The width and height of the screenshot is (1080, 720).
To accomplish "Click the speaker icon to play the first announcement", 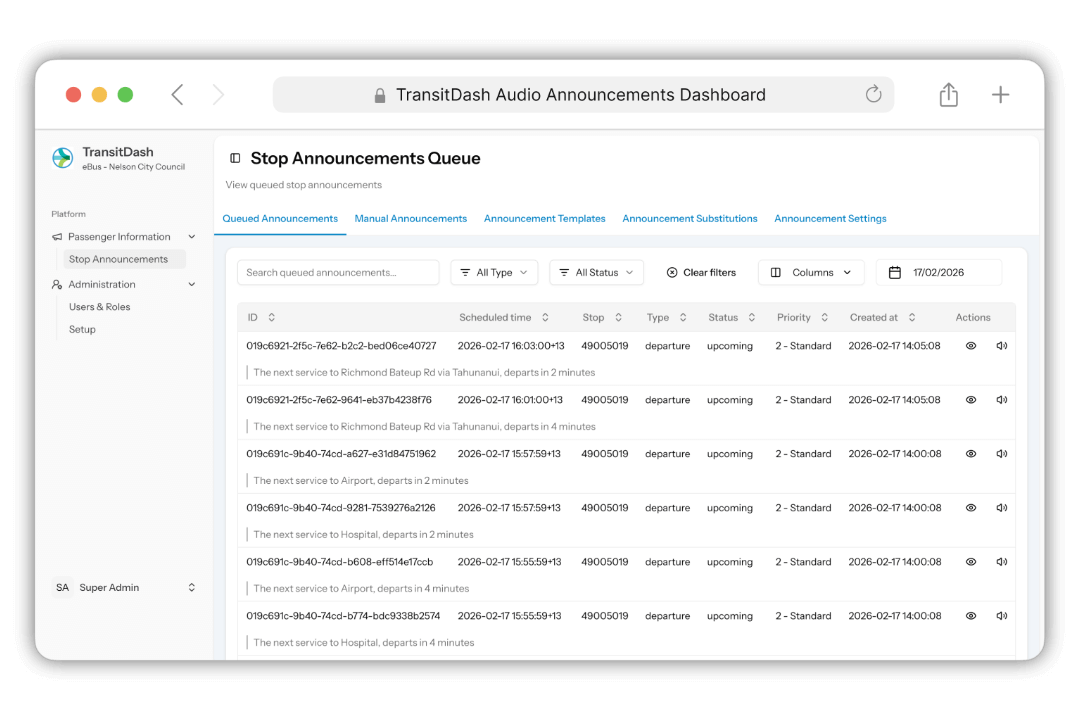I will 1002,345.
